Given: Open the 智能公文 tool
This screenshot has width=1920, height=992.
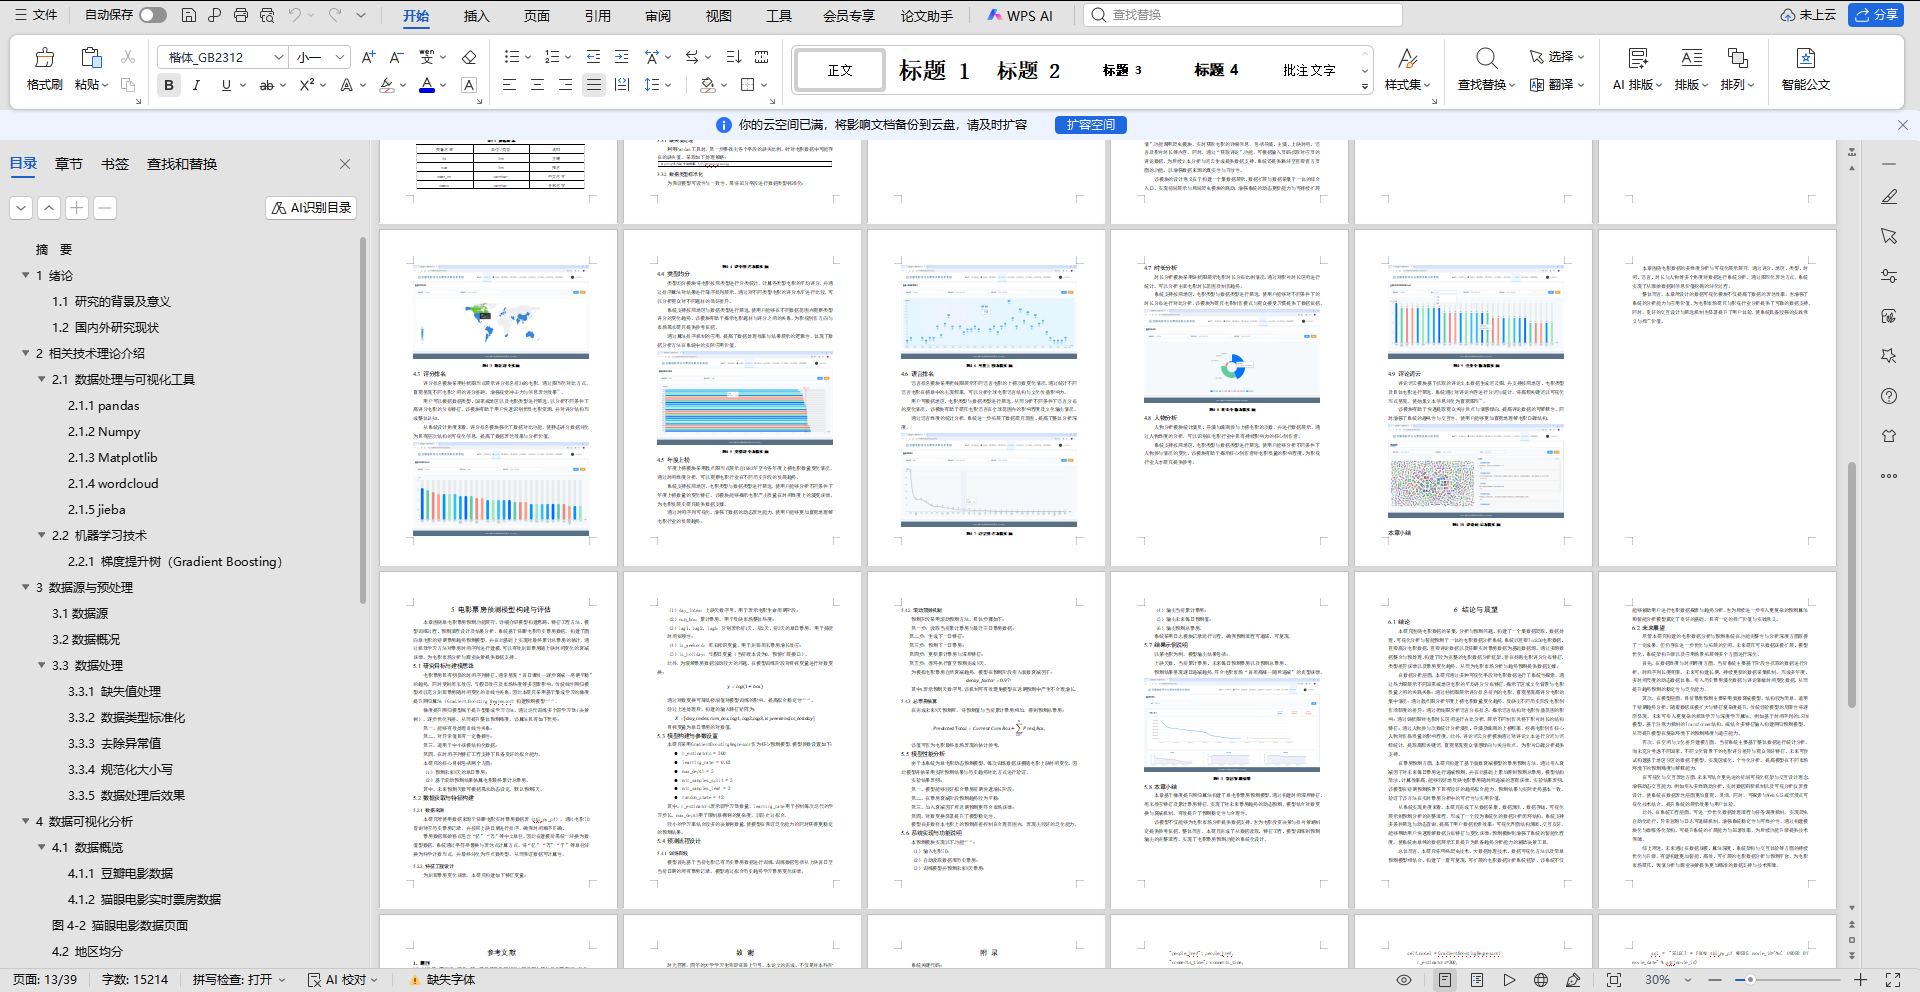Looking at the screenshot, I should click(x=1805, y=69).
